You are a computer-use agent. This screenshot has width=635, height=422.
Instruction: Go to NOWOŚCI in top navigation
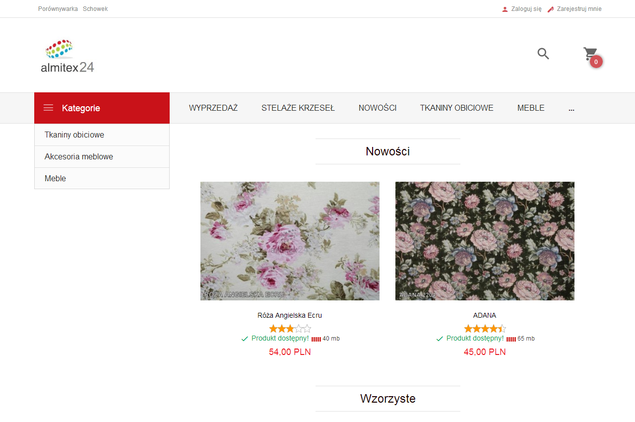377,108
